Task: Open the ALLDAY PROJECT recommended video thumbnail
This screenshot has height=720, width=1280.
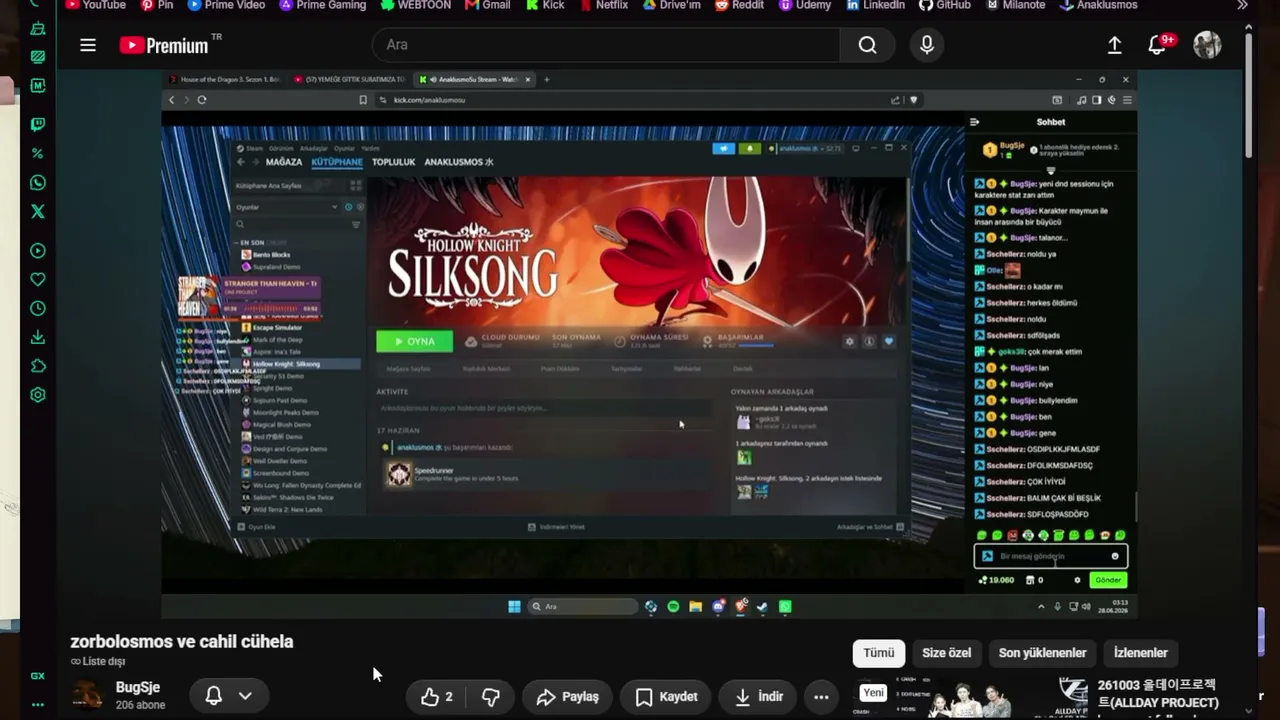Action: click(x=969, y=698)
